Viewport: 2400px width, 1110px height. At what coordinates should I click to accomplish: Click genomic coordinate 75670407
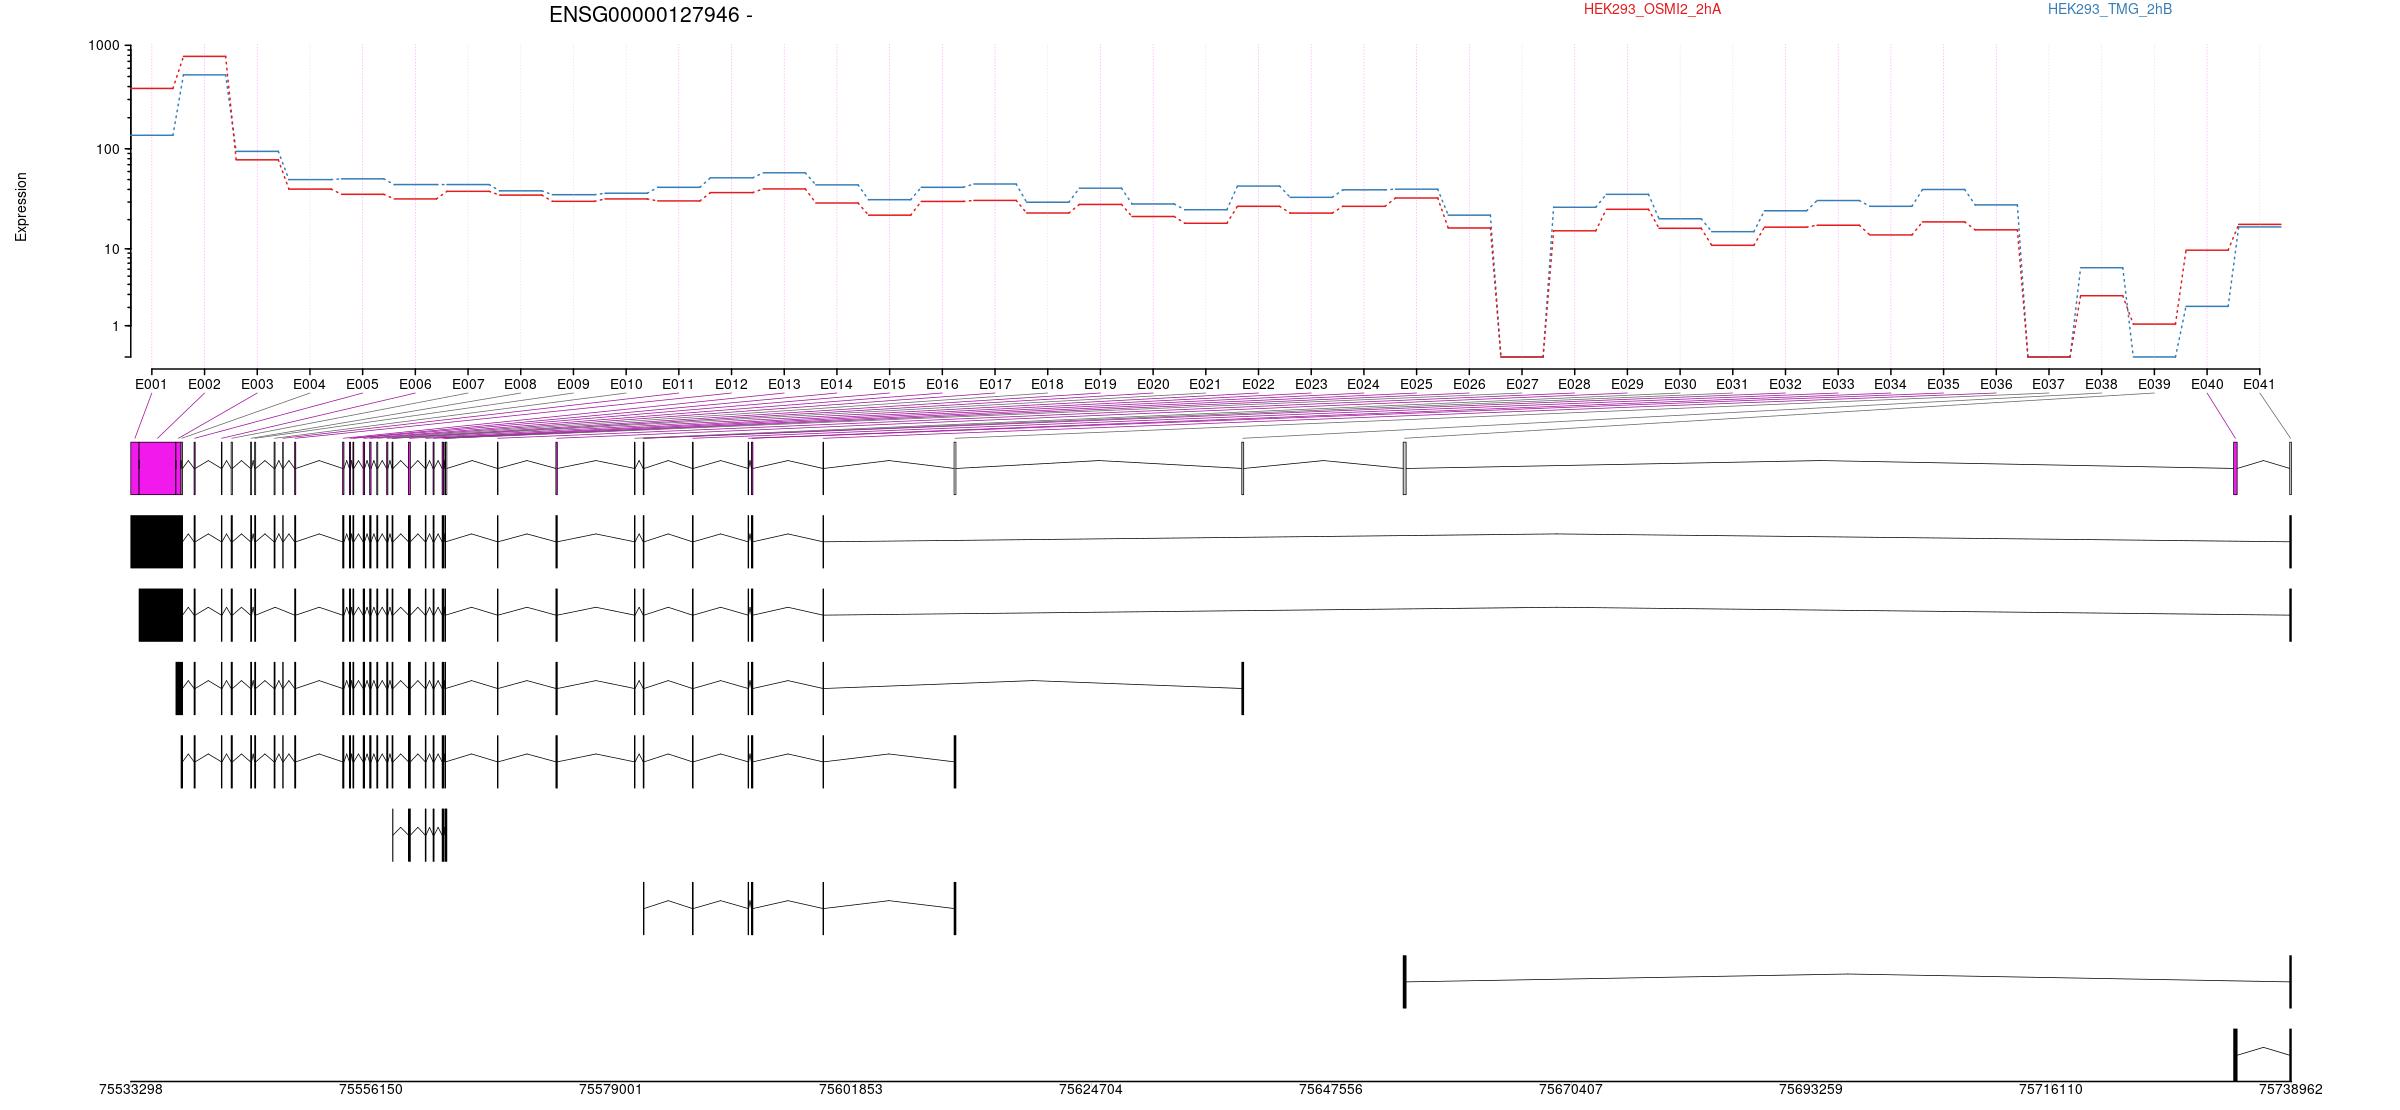coord(1571,1089)
